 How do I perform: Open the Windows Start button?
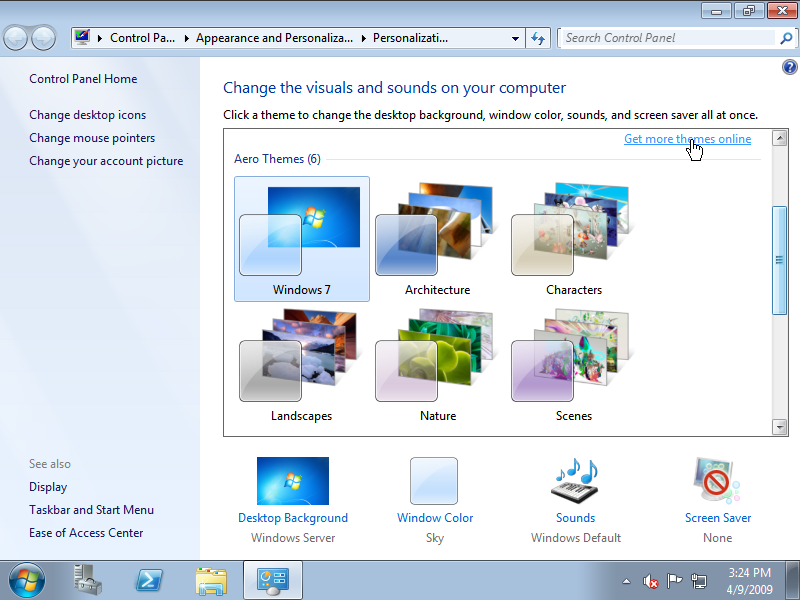coord(27,581)
